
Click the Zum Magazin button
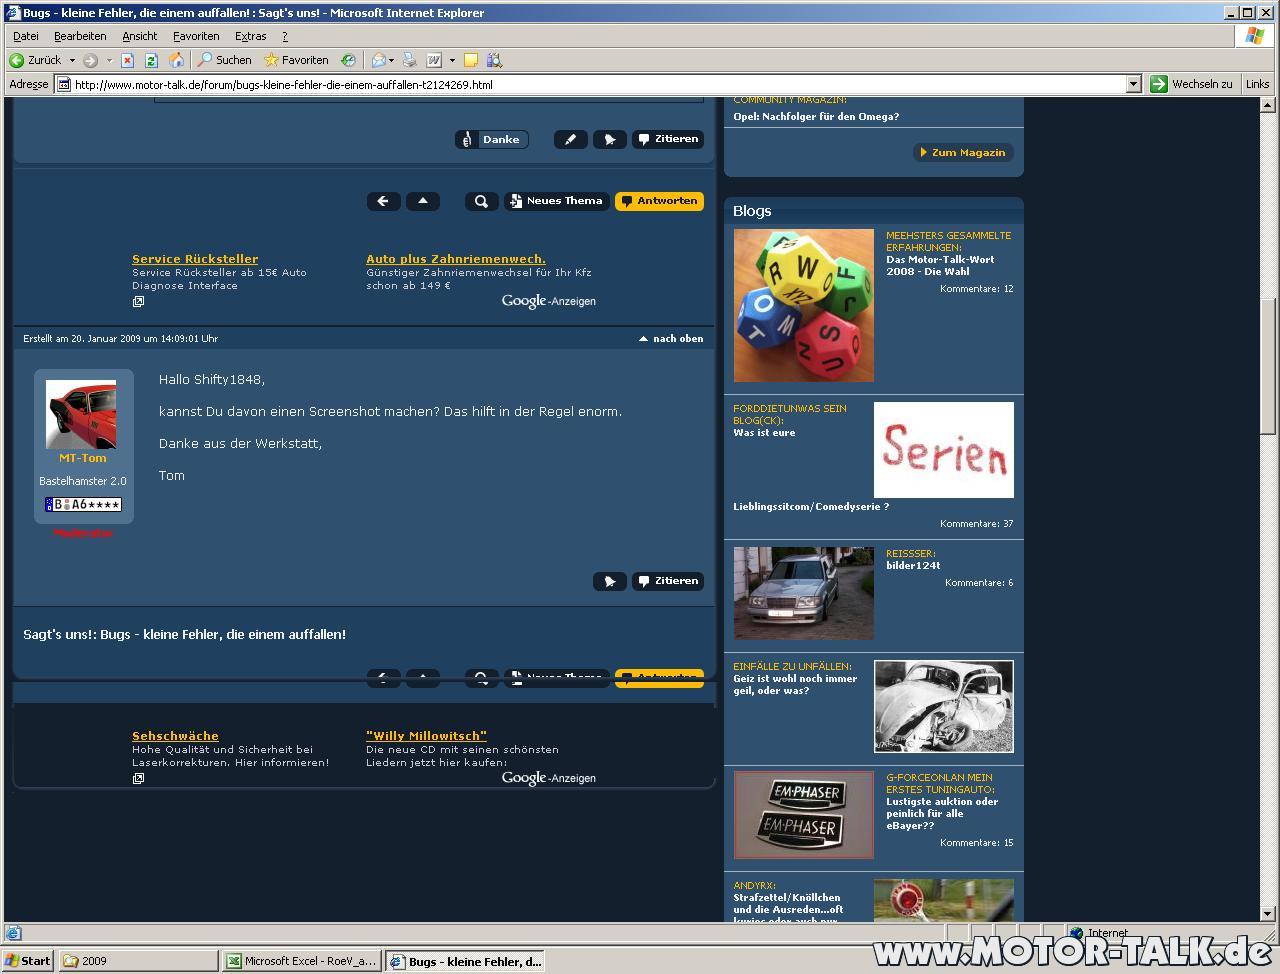963,152
